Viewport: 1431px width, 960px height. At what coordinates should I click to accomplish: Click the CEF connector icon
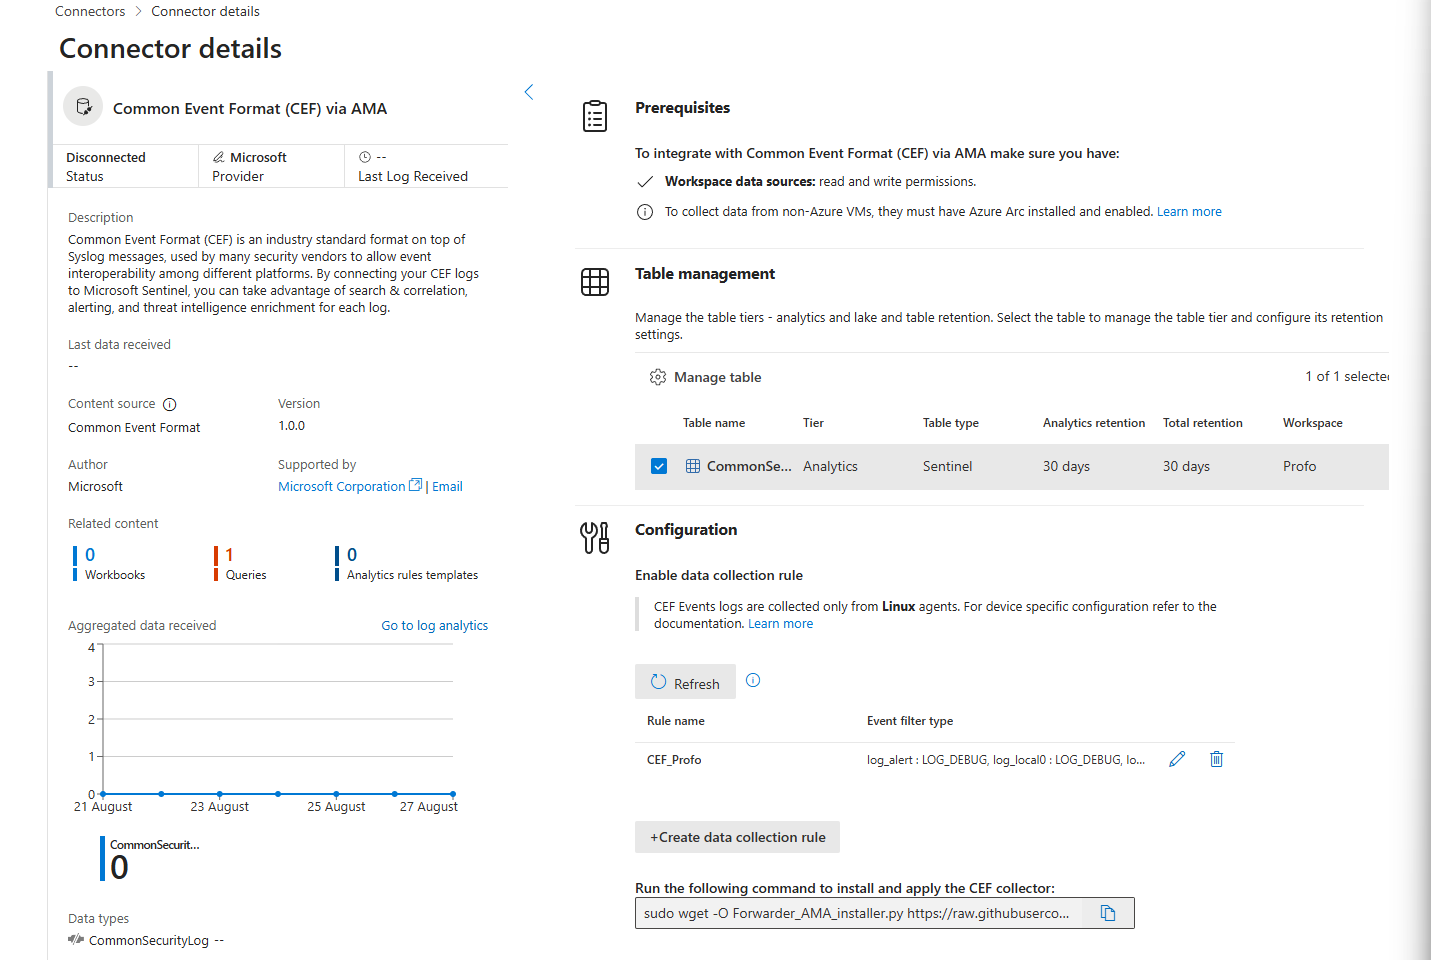83,106
